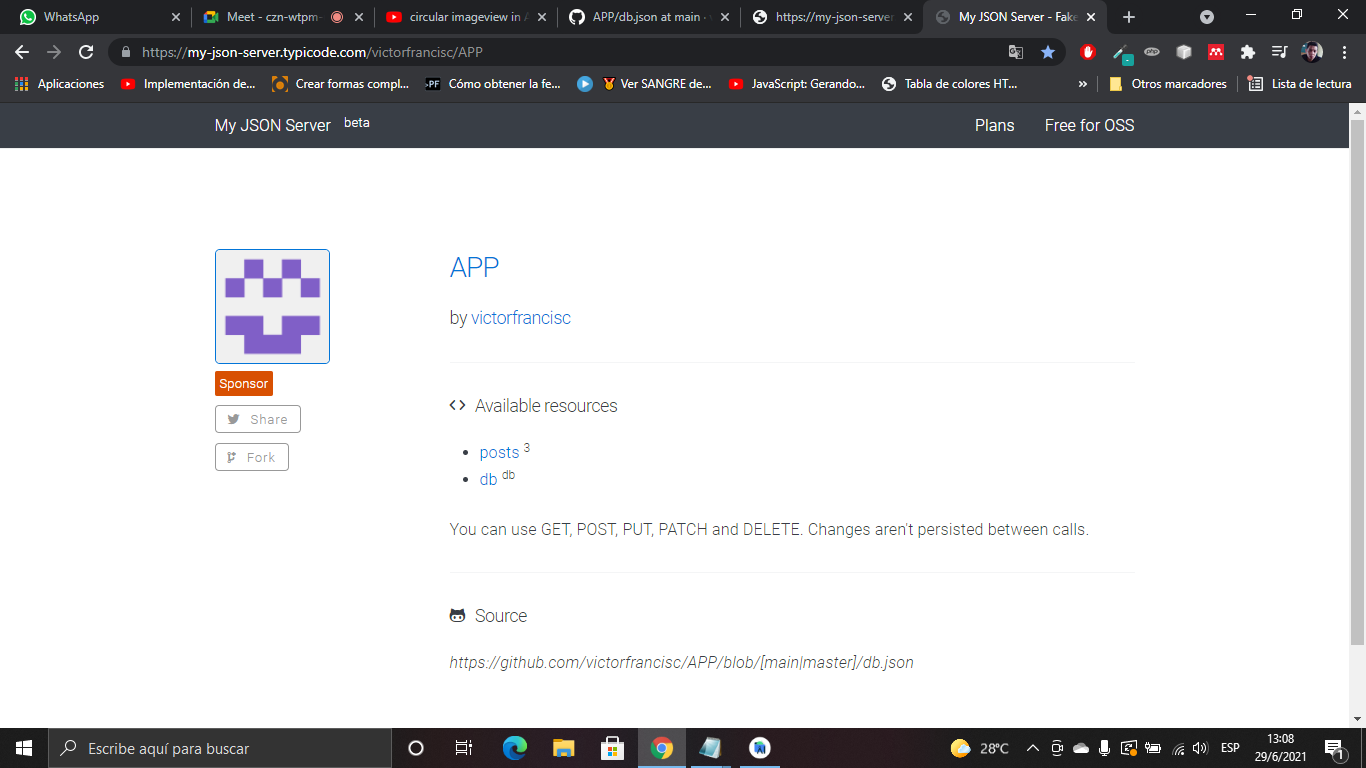Open the gray cube extension icon
Screen dimensions: 1366x768
(x=1184, y=52)
